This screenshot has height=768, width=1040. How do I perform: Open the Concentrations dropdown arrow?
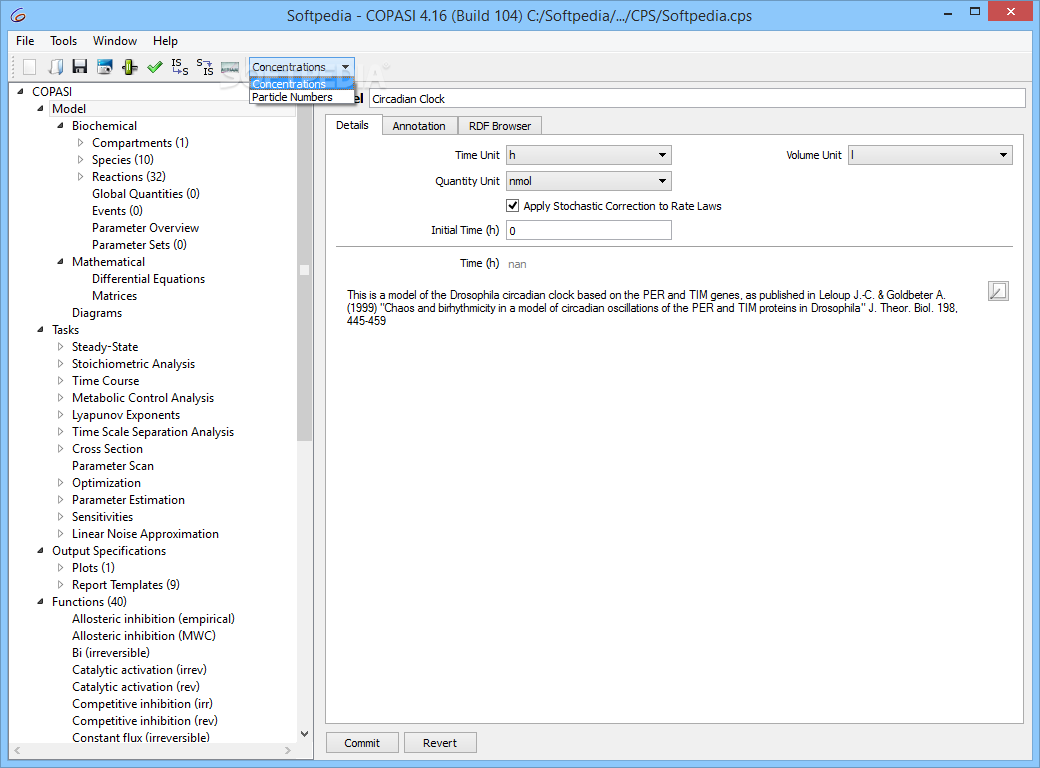coord(346,67)
